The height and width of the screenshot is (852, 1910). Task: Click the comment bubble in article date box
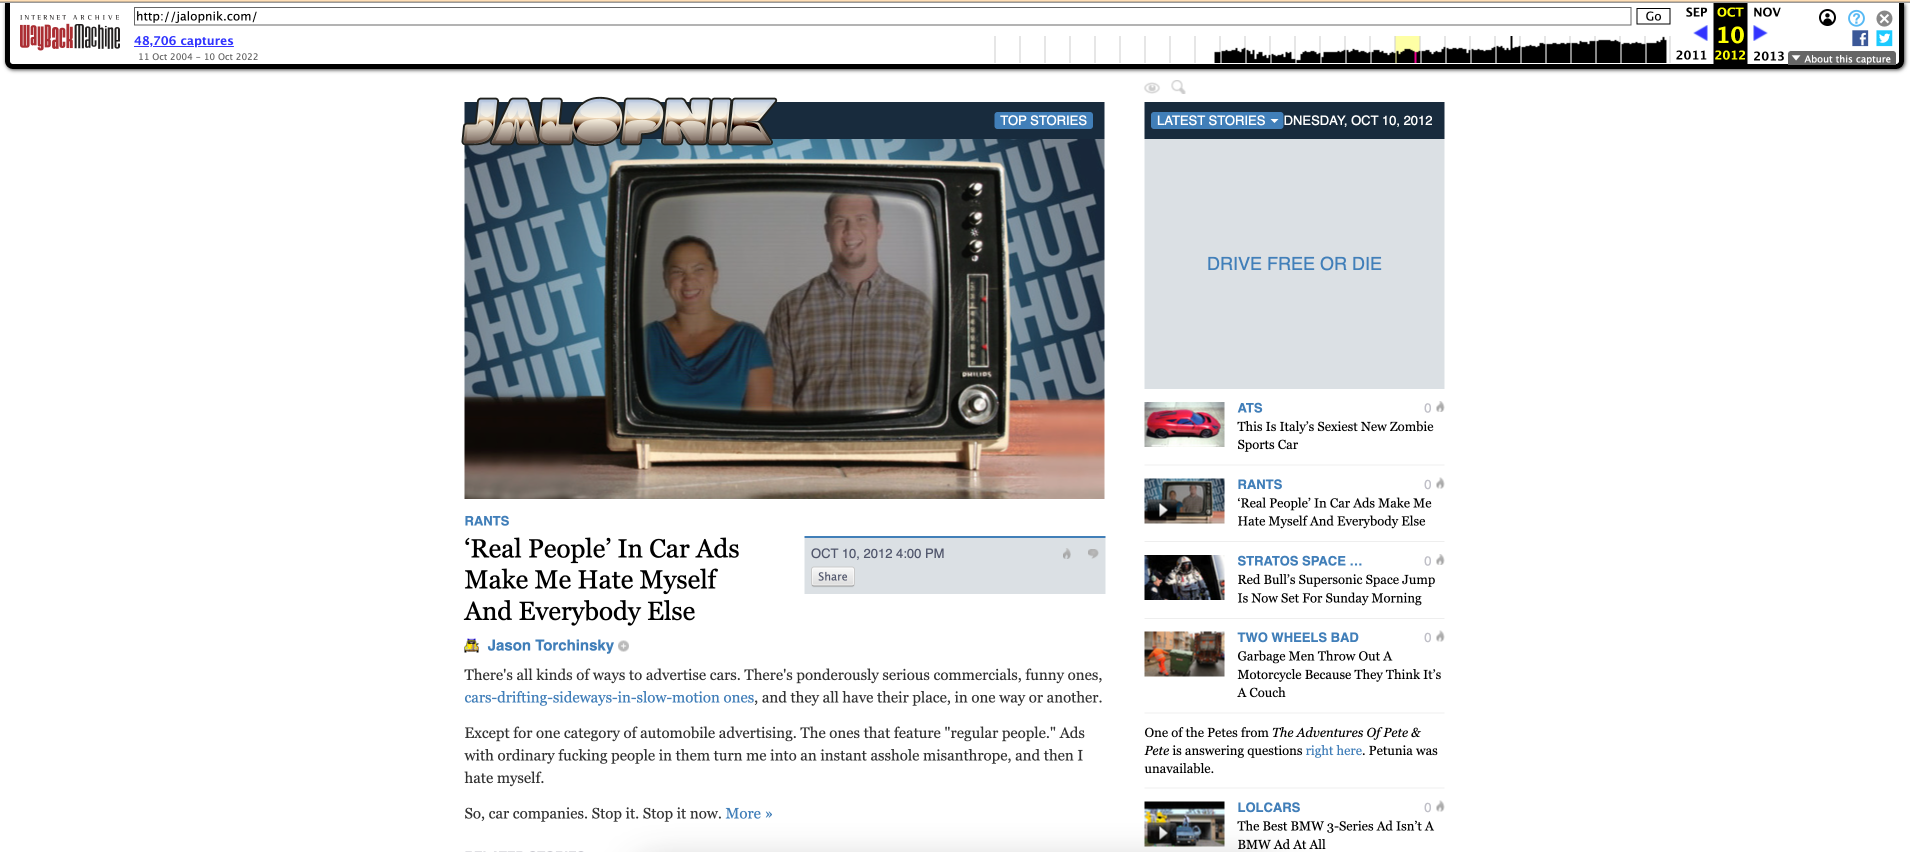pos(1092,553)
